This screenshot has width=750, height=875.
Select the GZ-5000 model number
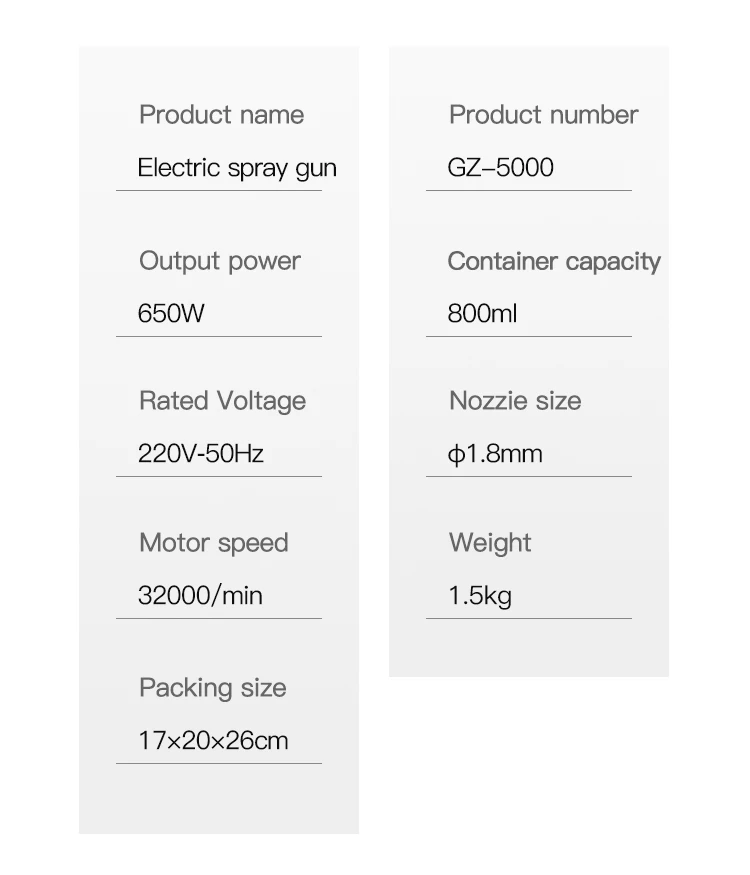coord(500,168)
